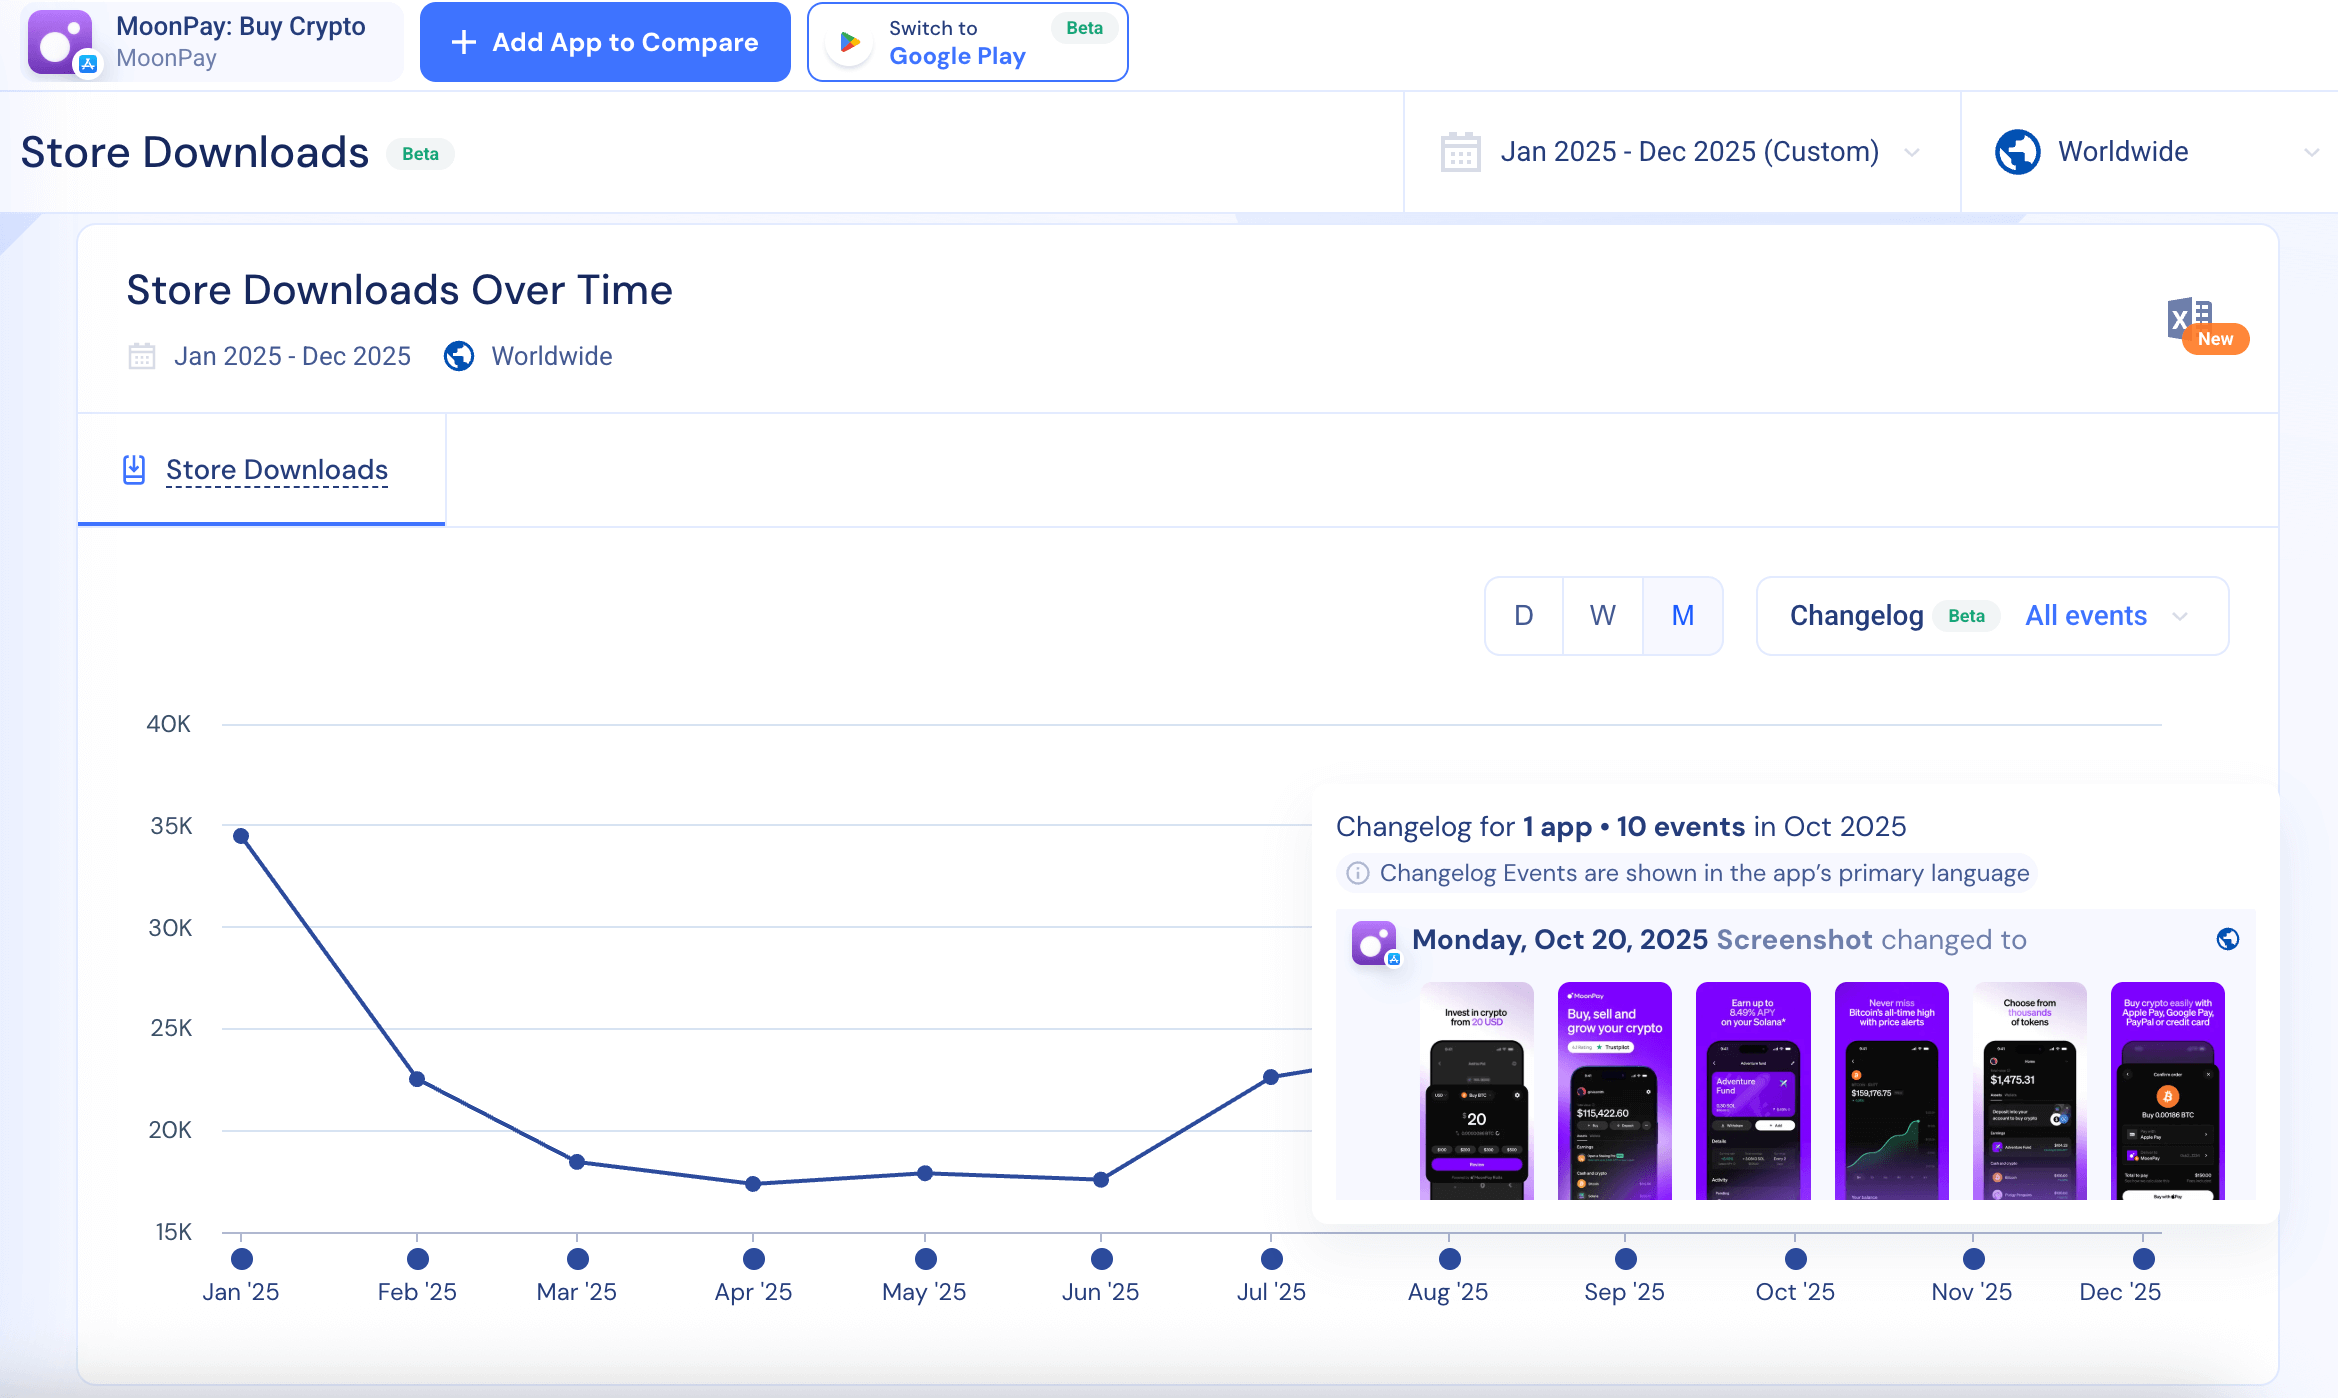2338x1398 pixels.
Task: Click the download icon next to Store Downloads tab
Action: tap(134, 470)
